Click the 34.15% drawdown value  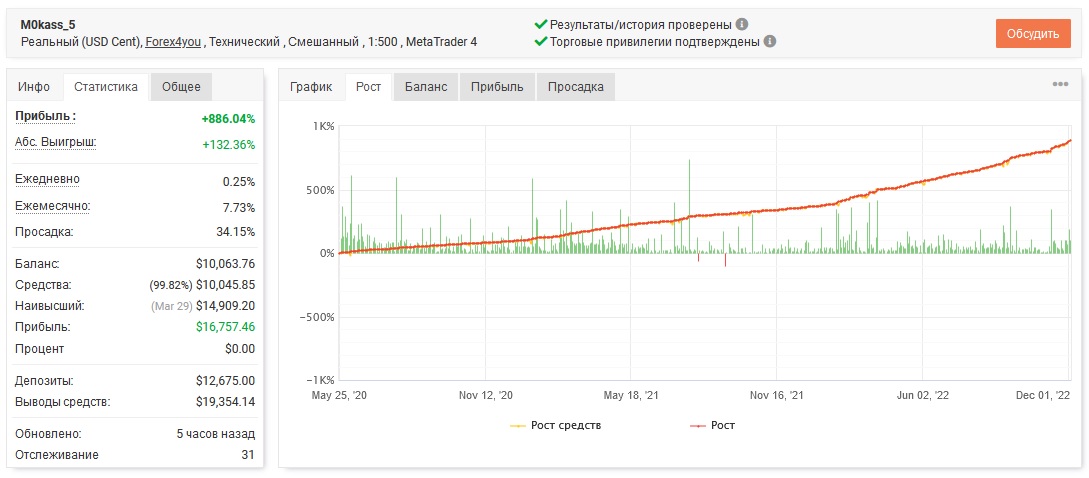[x=235, y=231]
